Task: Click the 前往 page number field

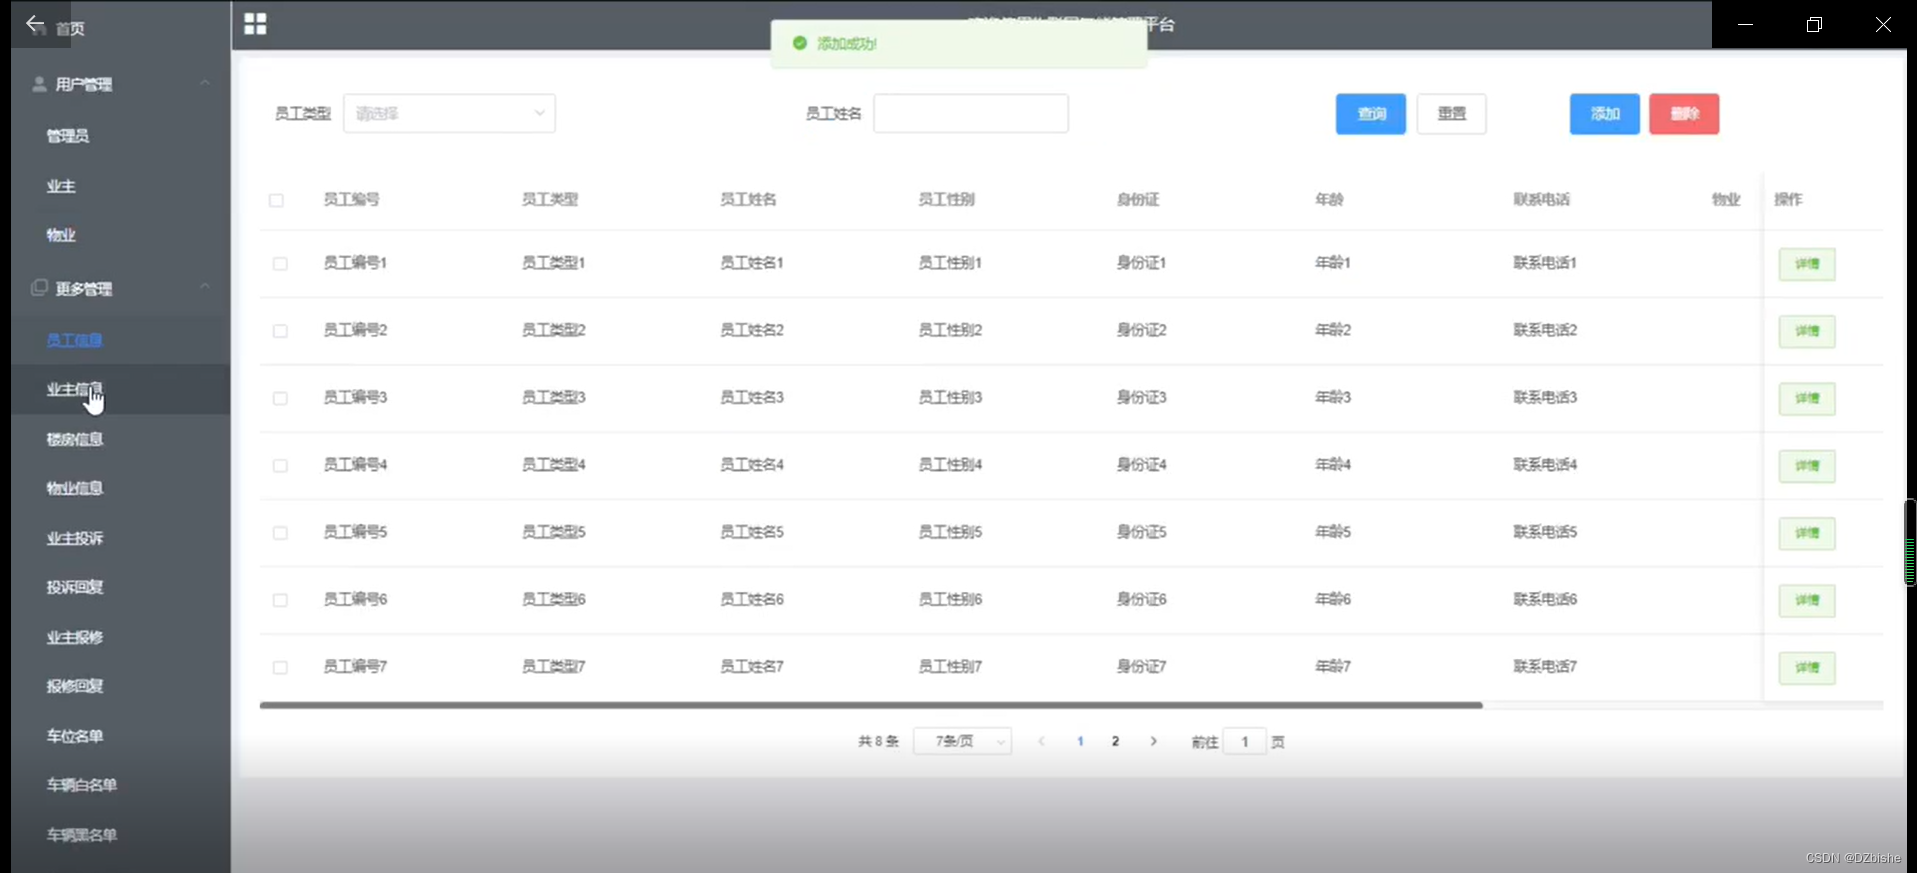Action: pos(1245,741)
